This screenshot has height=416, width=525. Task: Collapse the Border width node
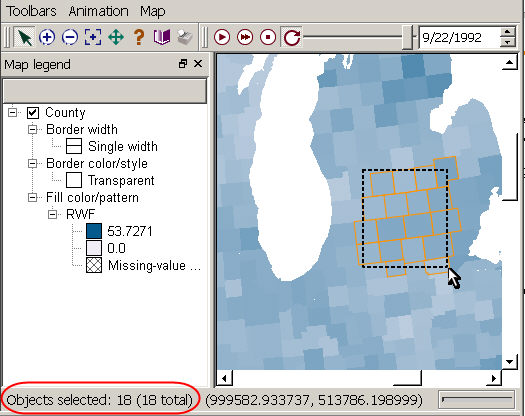[x=32, y=129]
